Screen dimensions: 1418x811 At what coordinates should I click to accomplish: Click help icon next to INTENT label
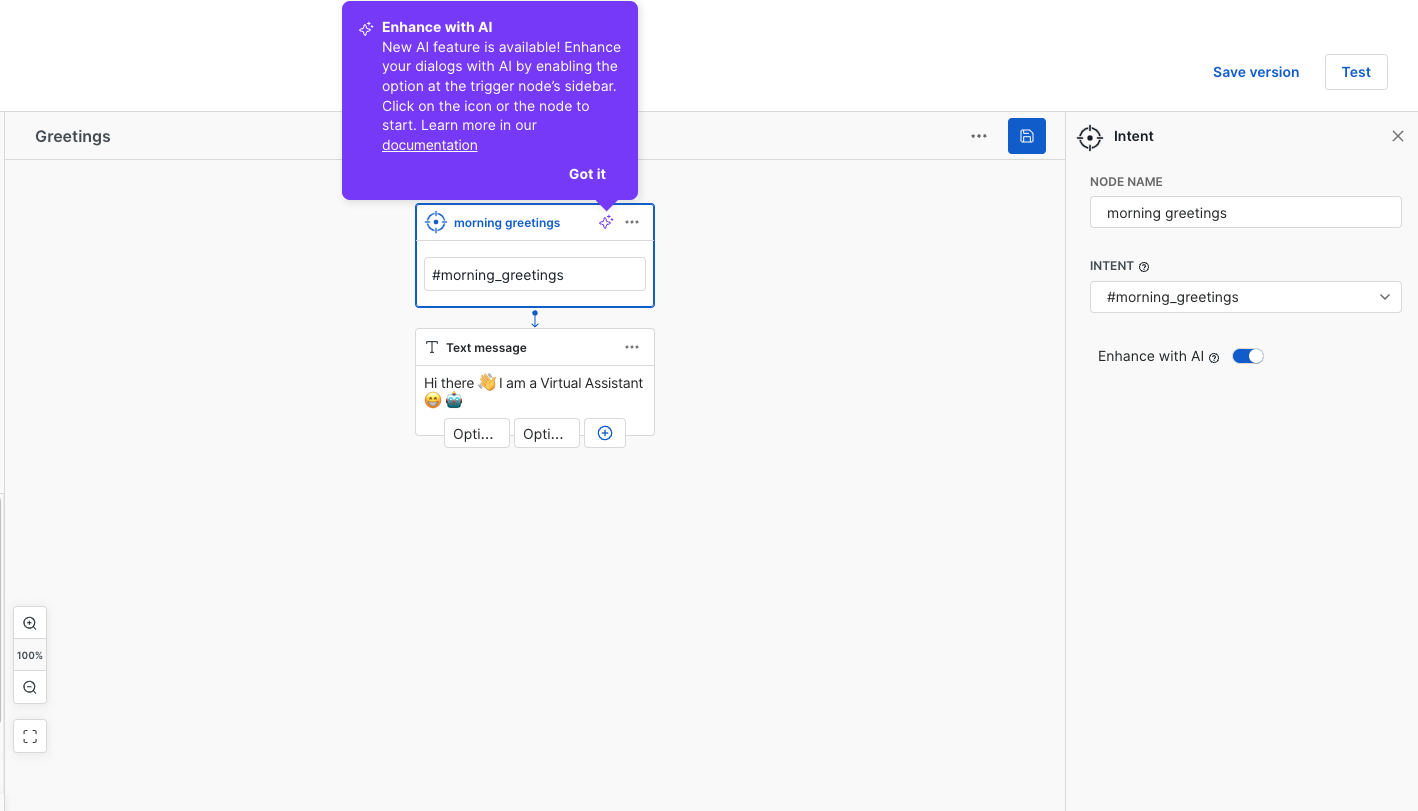coord(1144,267)
